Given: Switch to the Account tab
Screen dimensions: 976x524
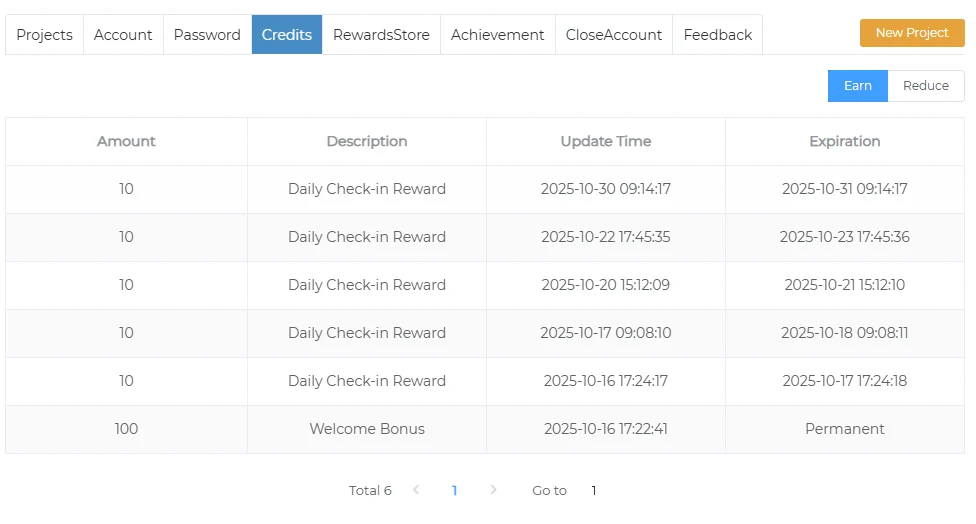Looking at the screenshot, I should pos(123,35).
